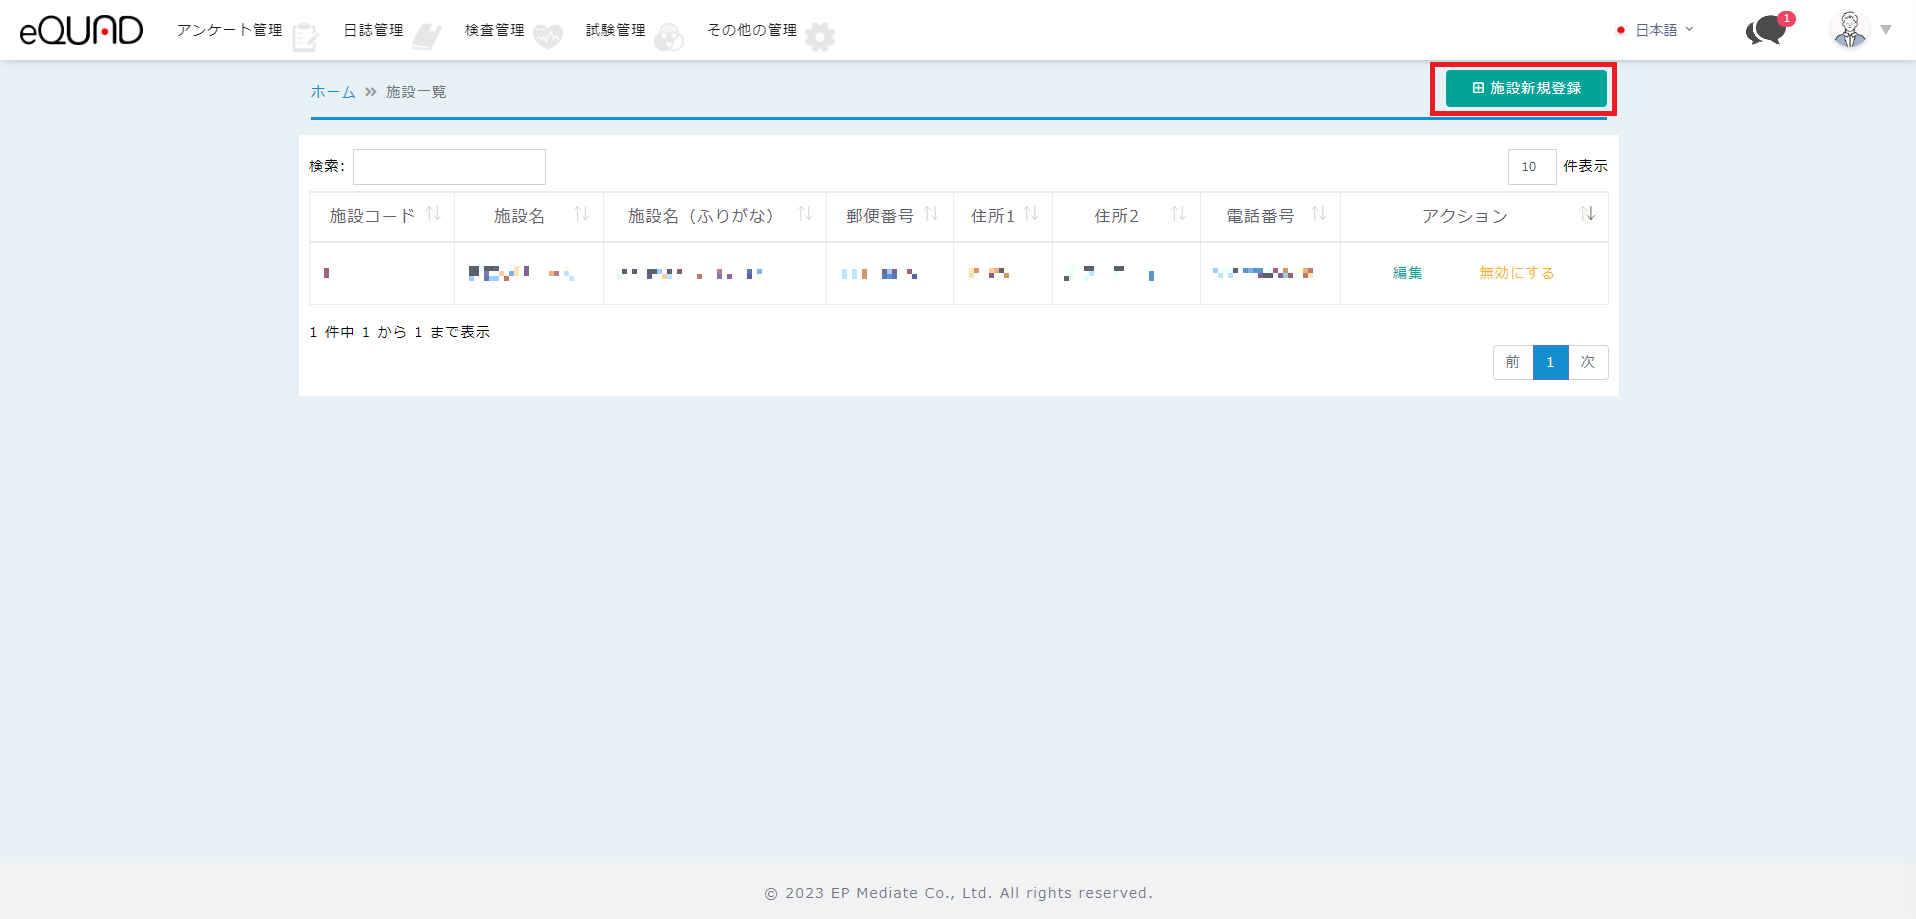Click 無効にする for the facility

point(1516,273)
